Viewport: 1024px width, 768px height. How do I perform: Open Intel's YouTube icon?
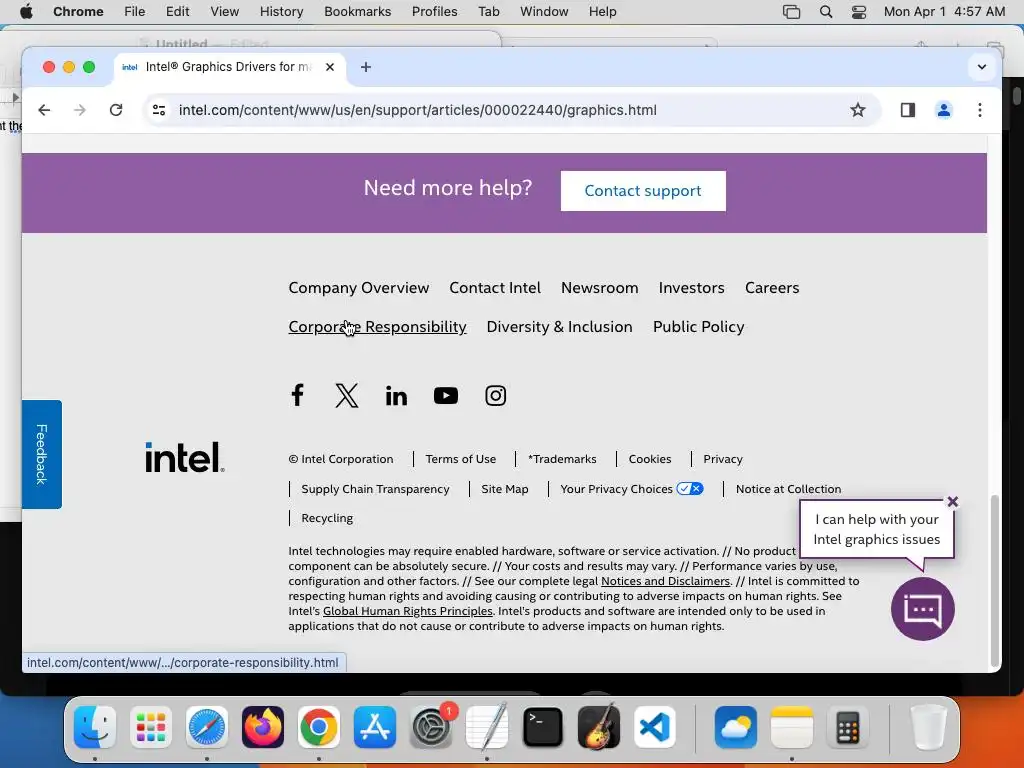click(x=446, y=396)
